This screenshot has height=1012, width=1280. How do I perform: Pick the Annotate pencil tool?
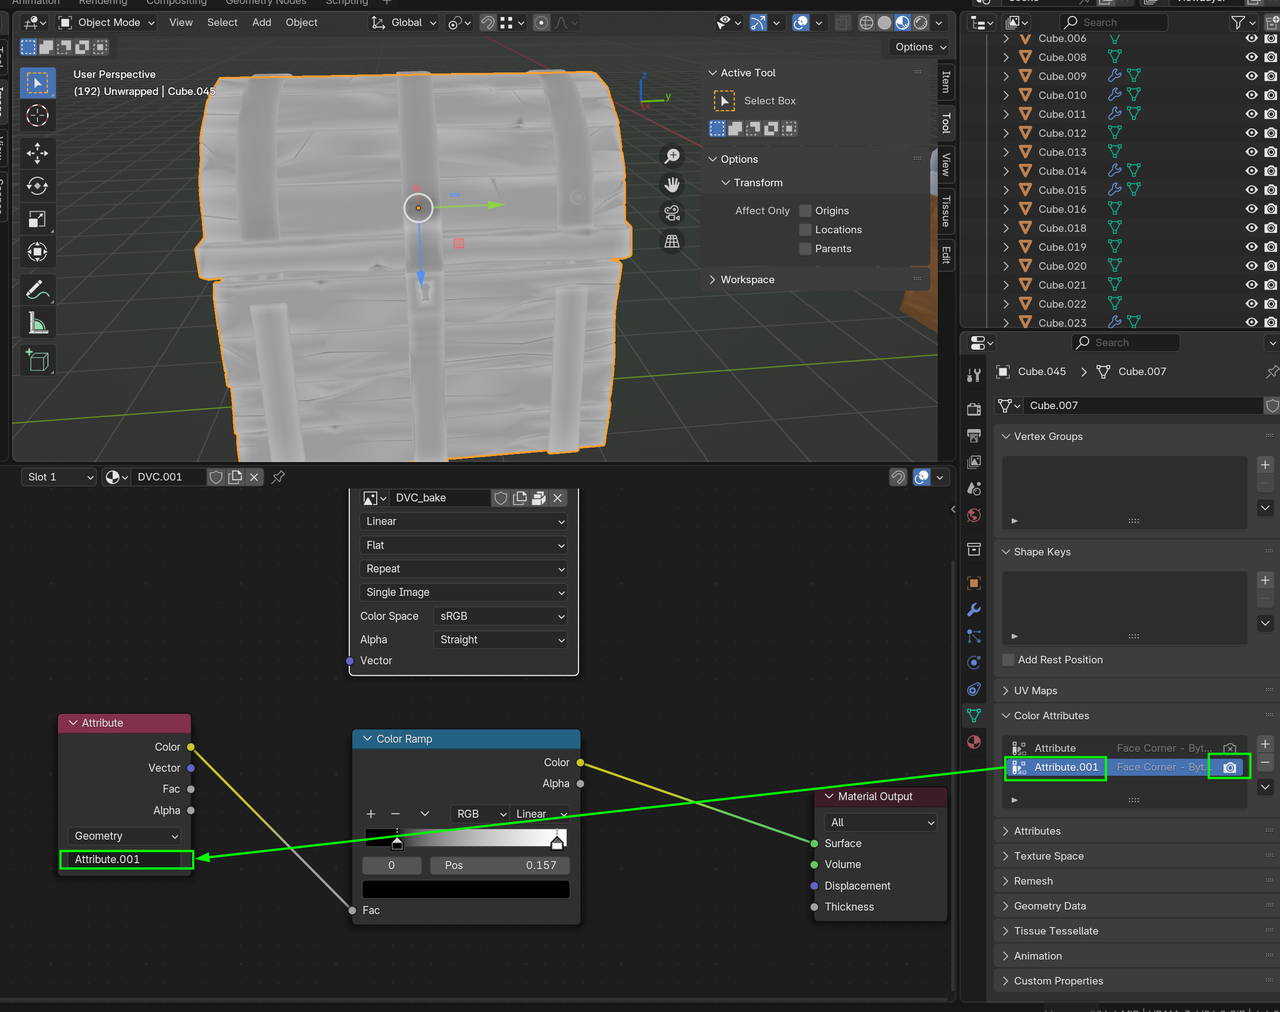[x=37, y=290]
